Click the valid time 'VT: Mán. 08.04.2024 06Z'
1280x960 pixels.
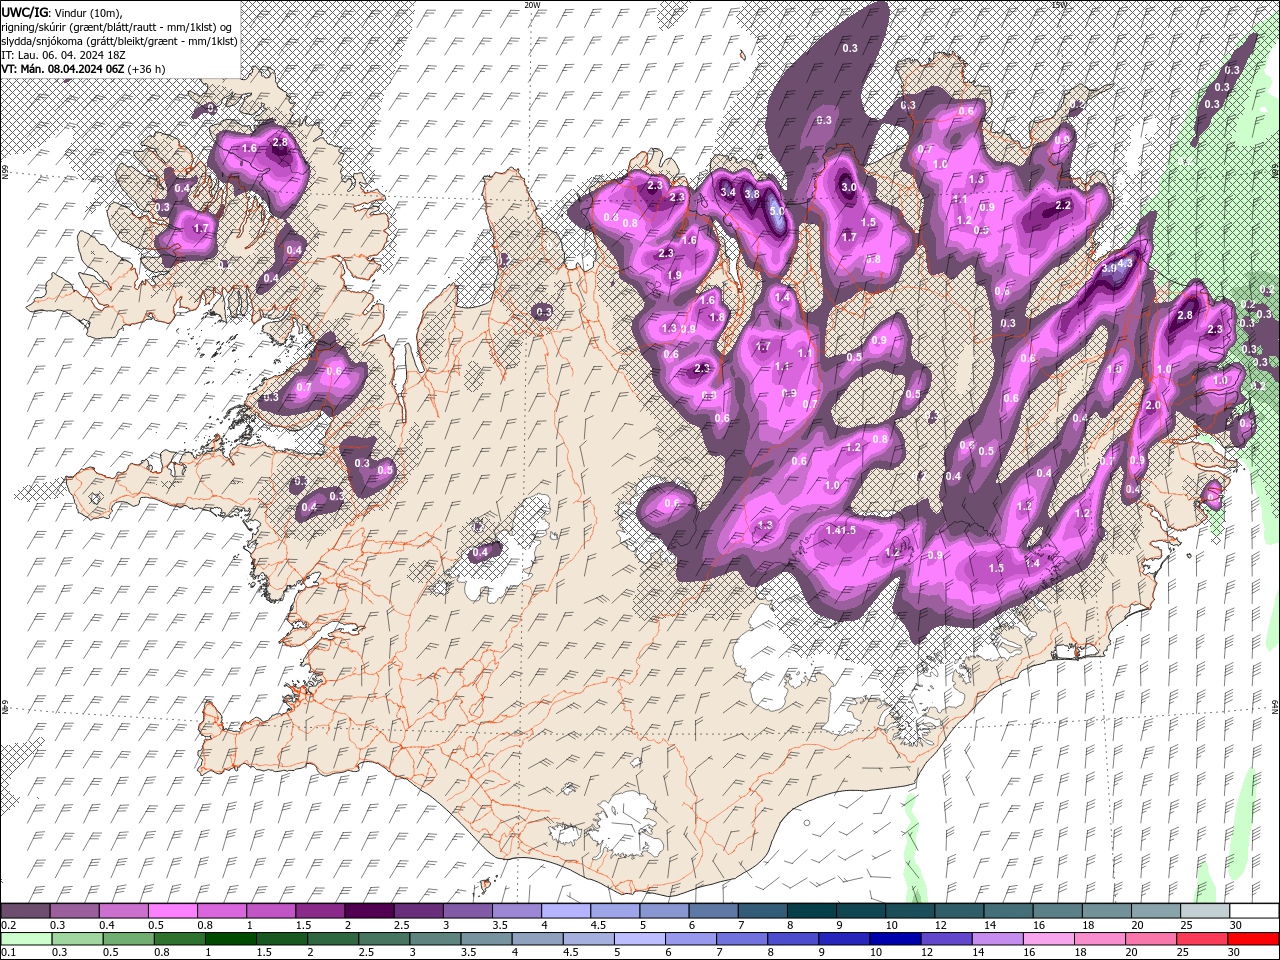click(63, 69)
